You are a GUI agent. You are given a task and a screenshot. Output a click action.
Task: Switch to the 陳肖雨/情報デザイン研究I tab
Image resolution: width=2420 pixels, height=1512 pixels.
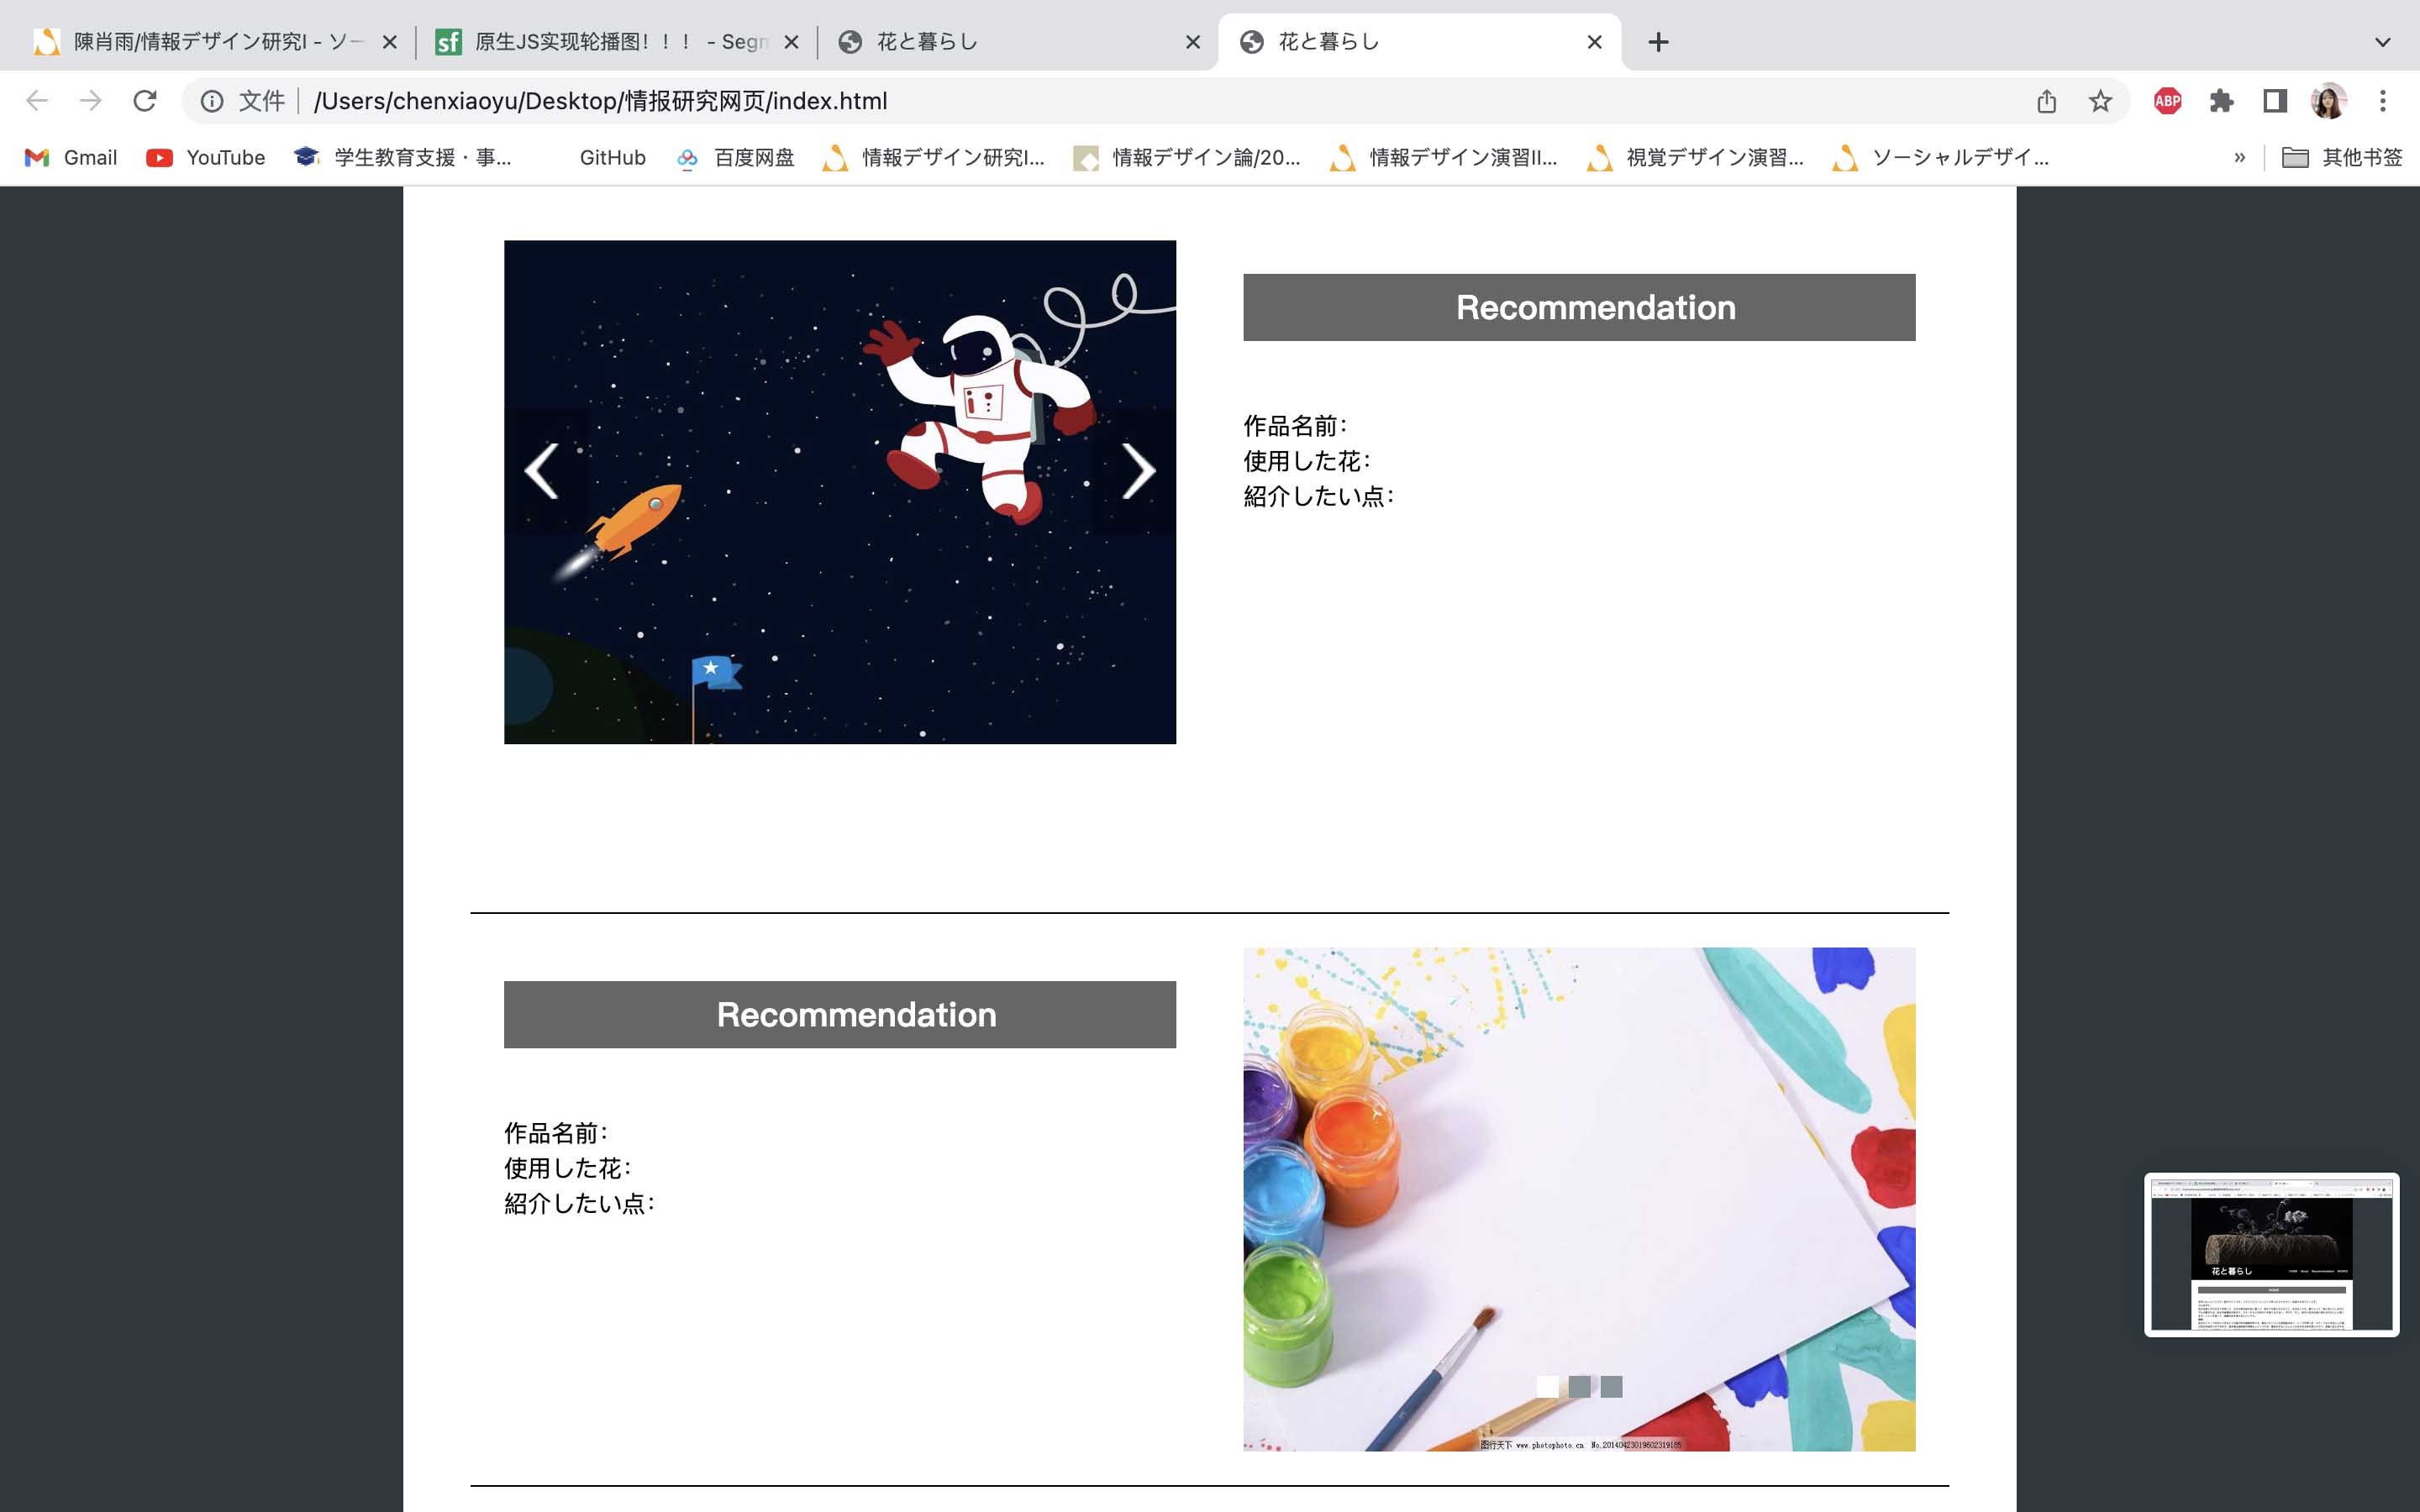(200, 42)
